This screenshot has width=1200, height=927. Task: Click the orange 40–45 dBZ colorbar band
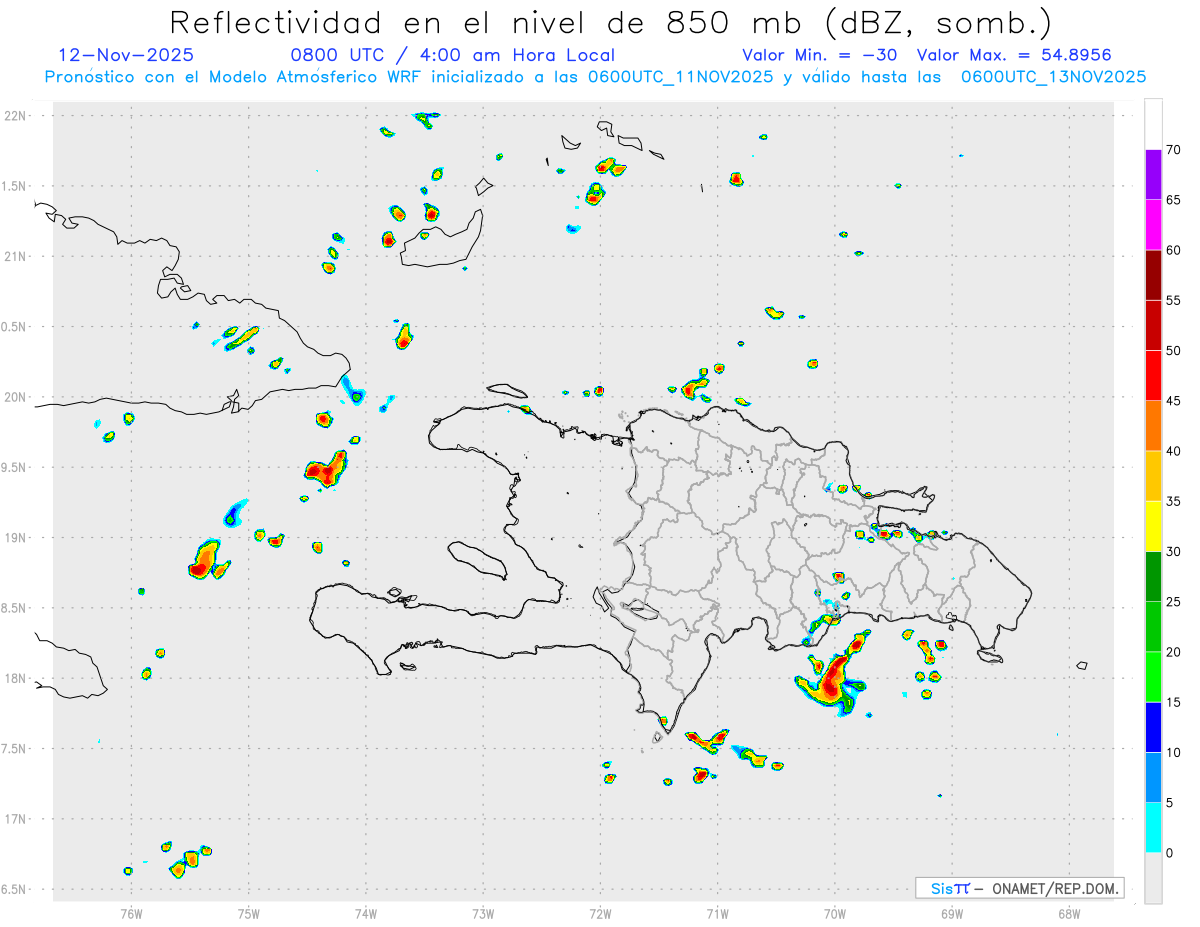coord(1153,426)
